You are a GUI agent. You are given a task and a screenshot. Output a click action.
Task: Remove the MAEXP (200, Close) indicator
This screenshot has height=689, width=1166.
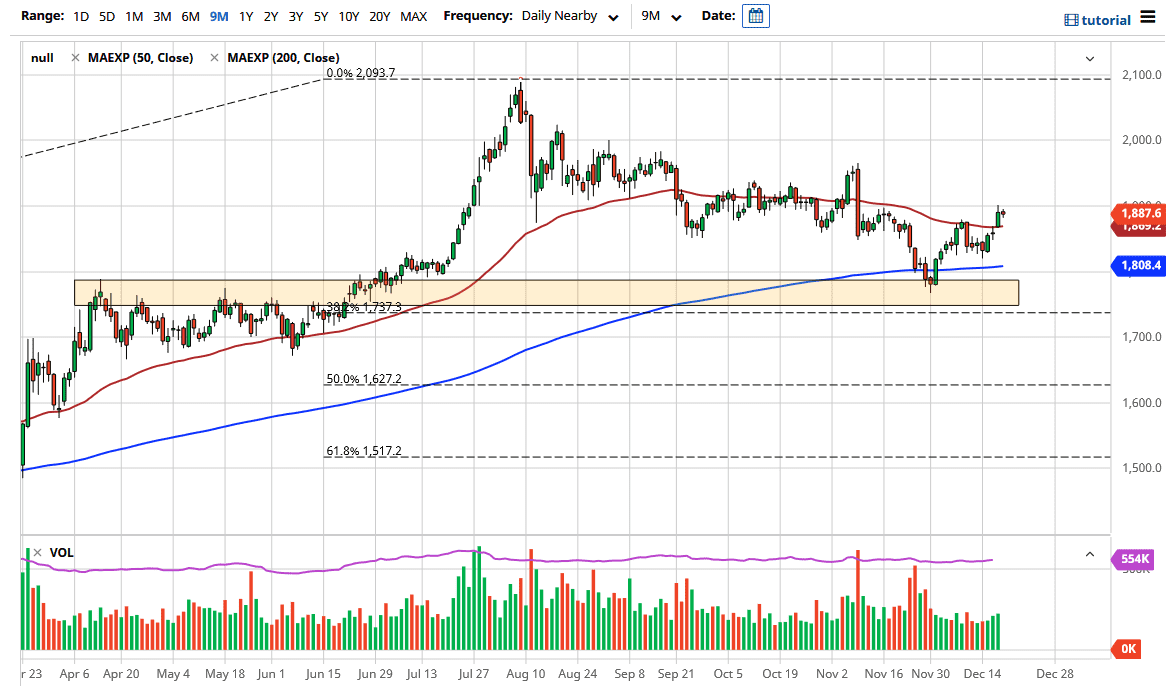214,57
